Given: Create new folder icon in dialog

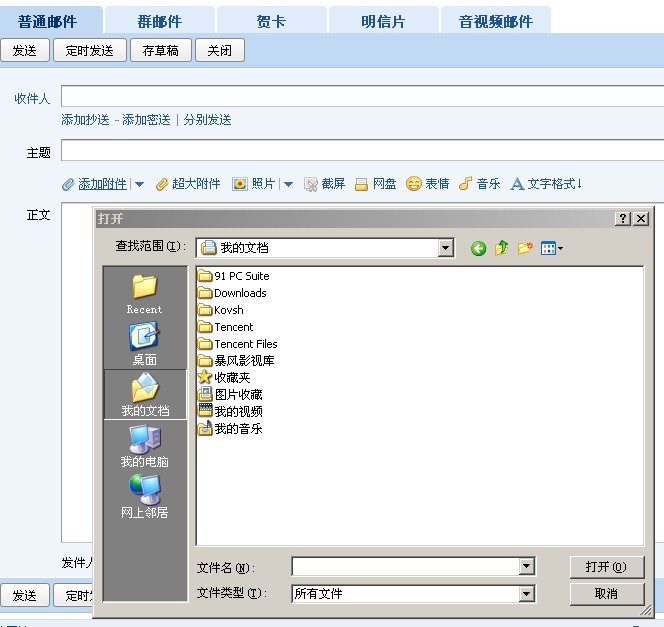Looking at the screenshot, I should pyautogui.click(x=525, y=248).
